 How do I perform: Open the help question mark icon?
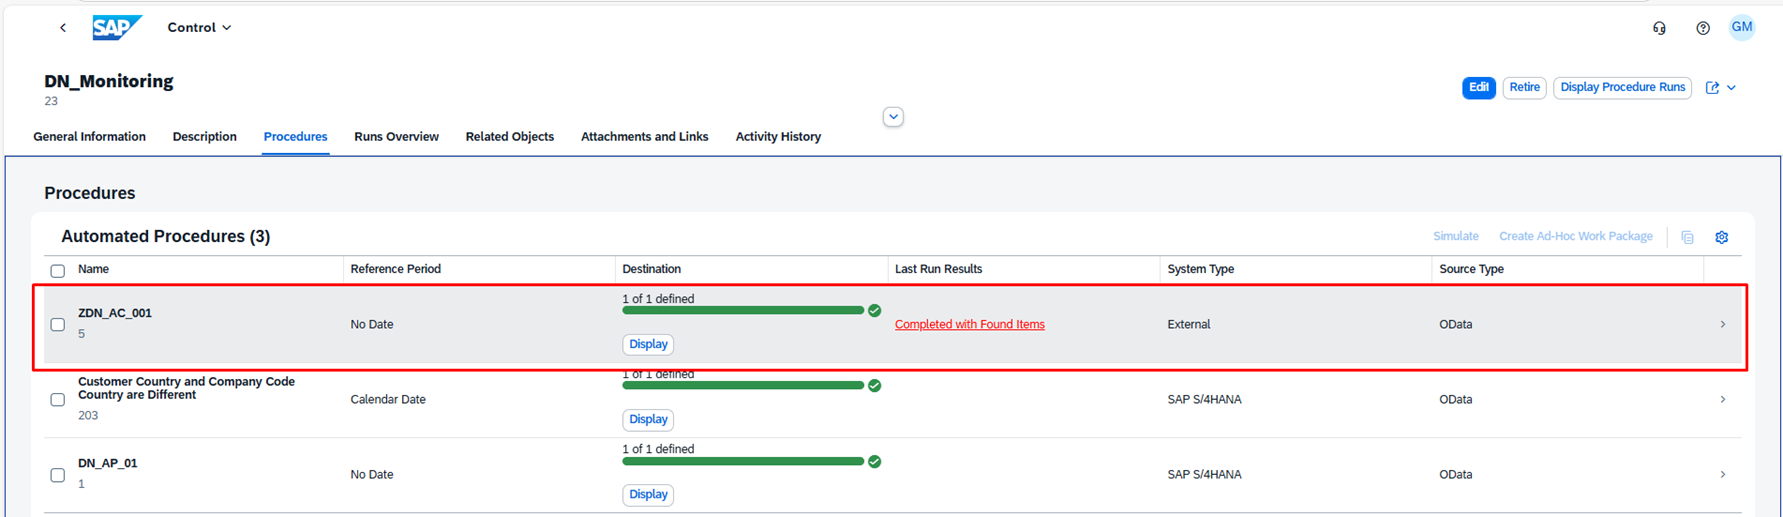click(1702, 28)
